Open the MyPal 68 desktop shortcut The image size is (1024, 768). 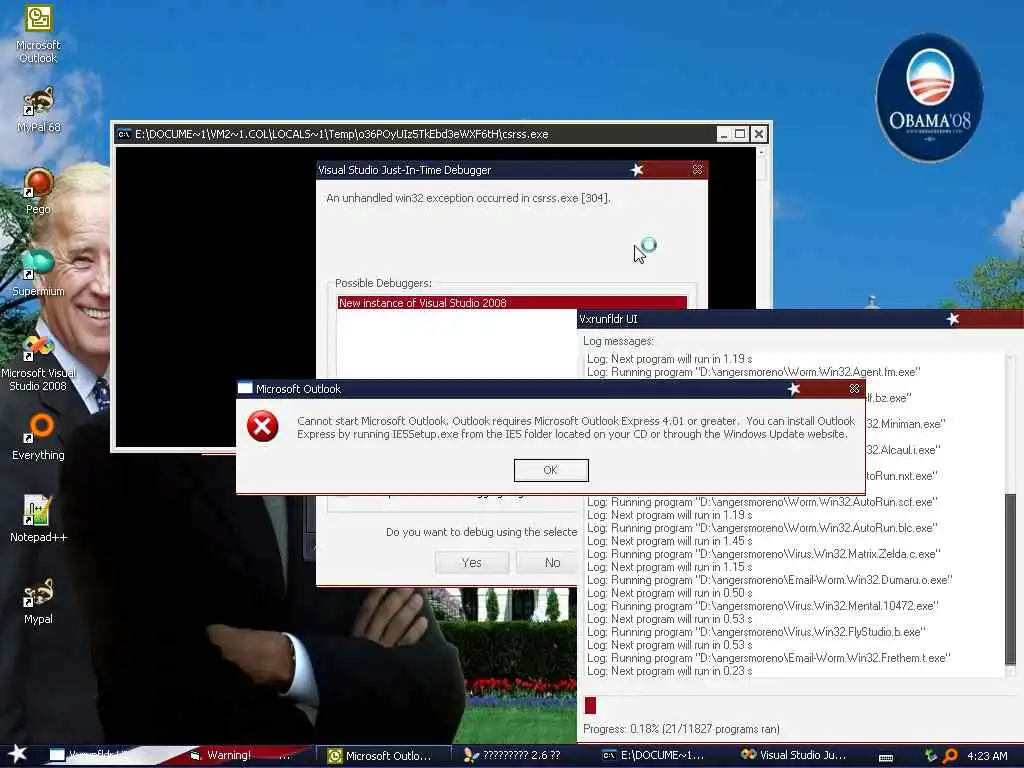point(38,110)
